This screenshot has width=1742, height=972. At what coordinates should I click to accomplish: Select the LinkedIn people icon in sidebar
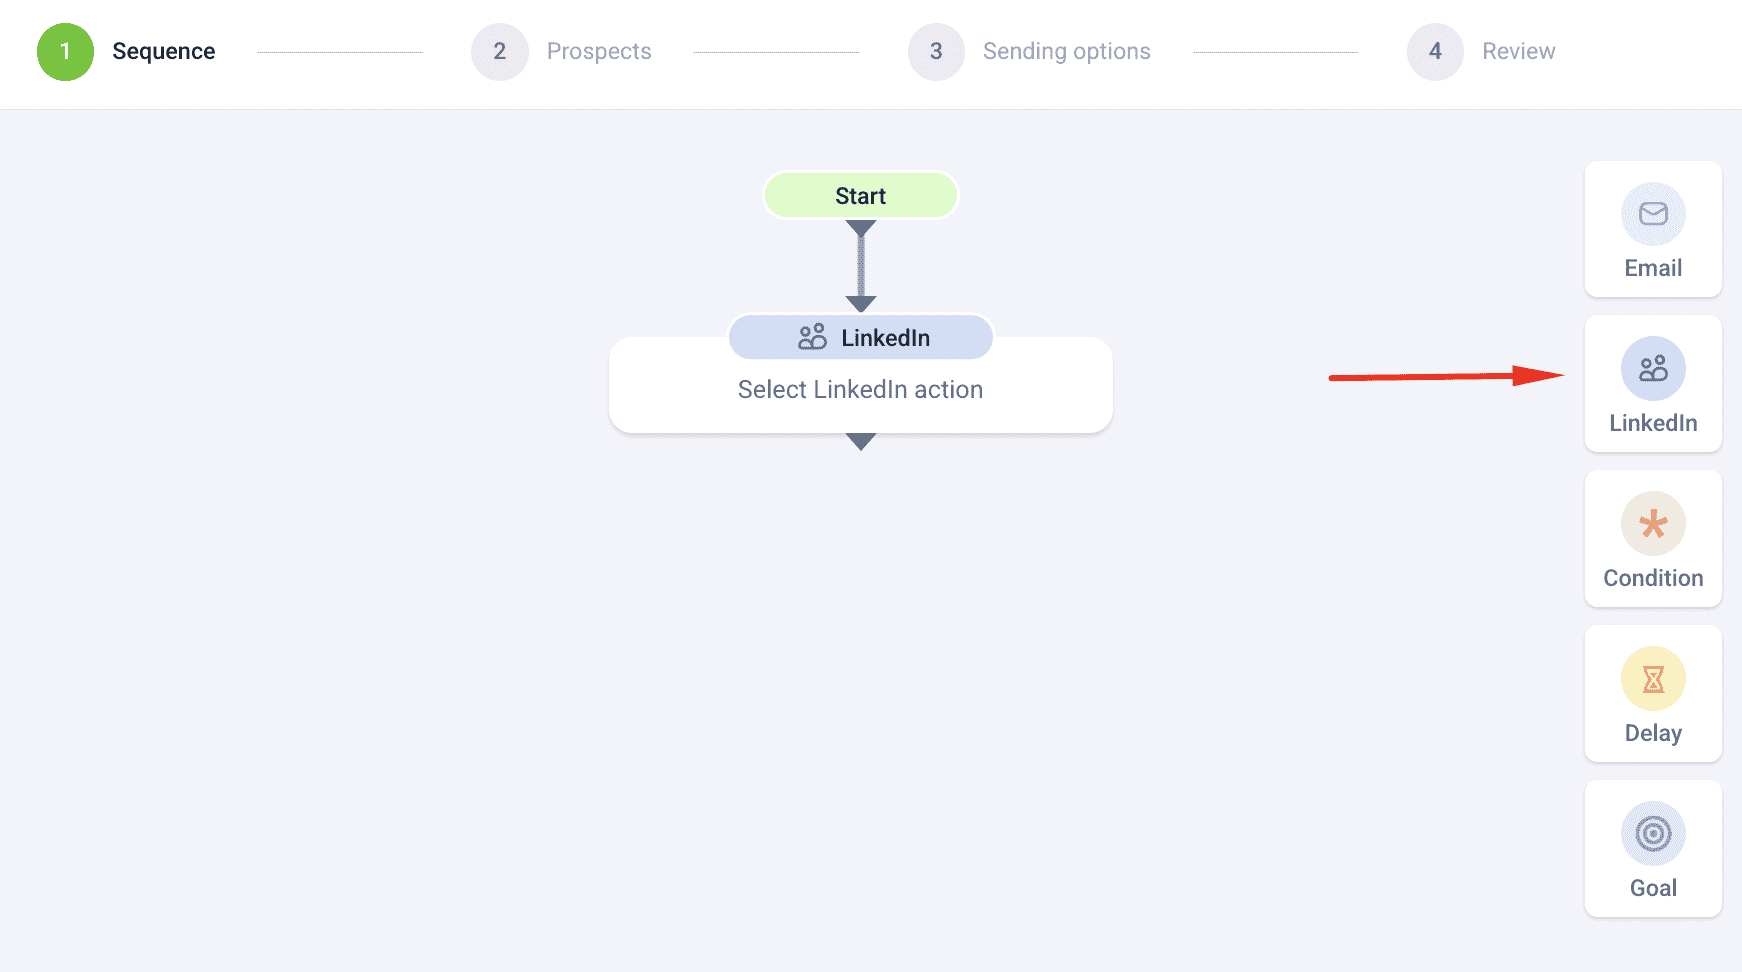click(1653, 369)
